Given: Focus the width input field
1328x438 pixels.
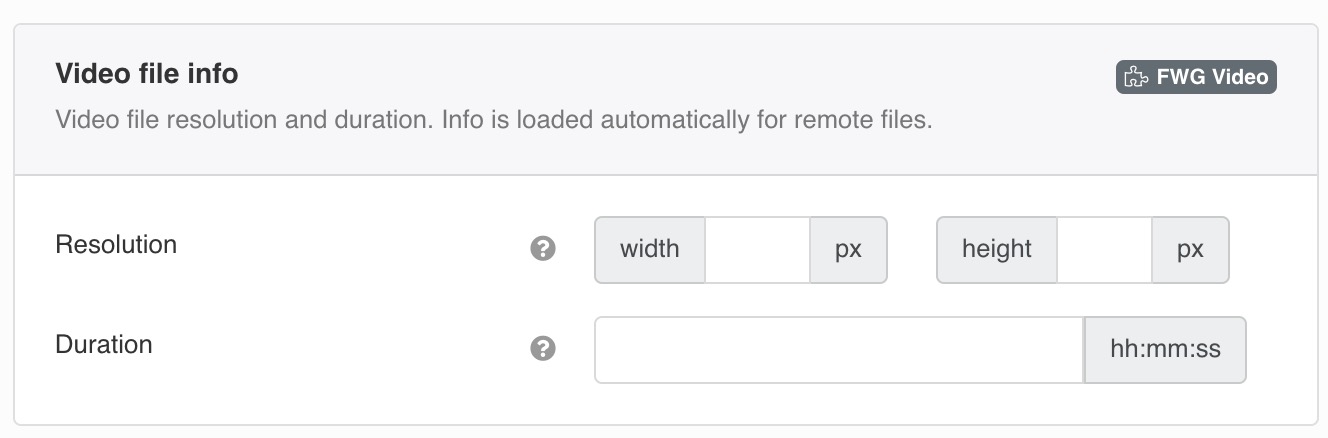Looking at the screenshot, I should [x=757, y=250].
